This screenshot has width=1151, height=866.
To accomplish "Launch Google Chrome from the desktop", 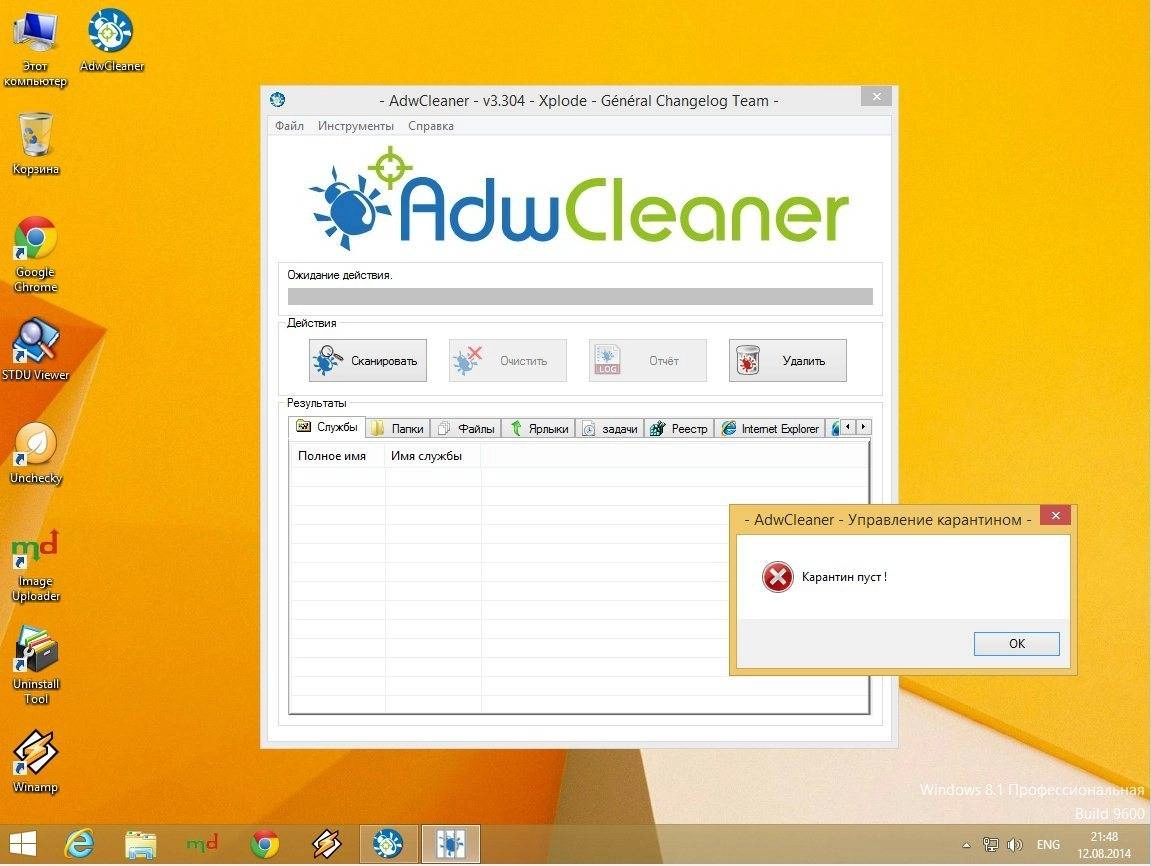I will pos(35,255).
